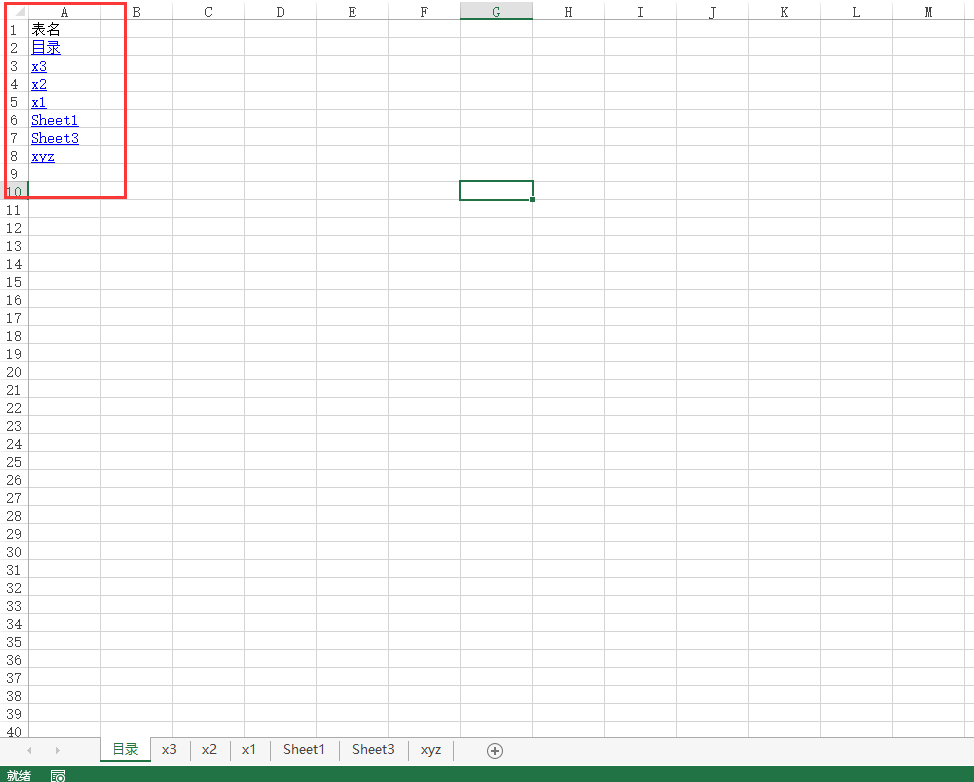Viewport: 974px width, 782px height.
Task: Switch to the x2 sheet tab
Action: [209, 750]
